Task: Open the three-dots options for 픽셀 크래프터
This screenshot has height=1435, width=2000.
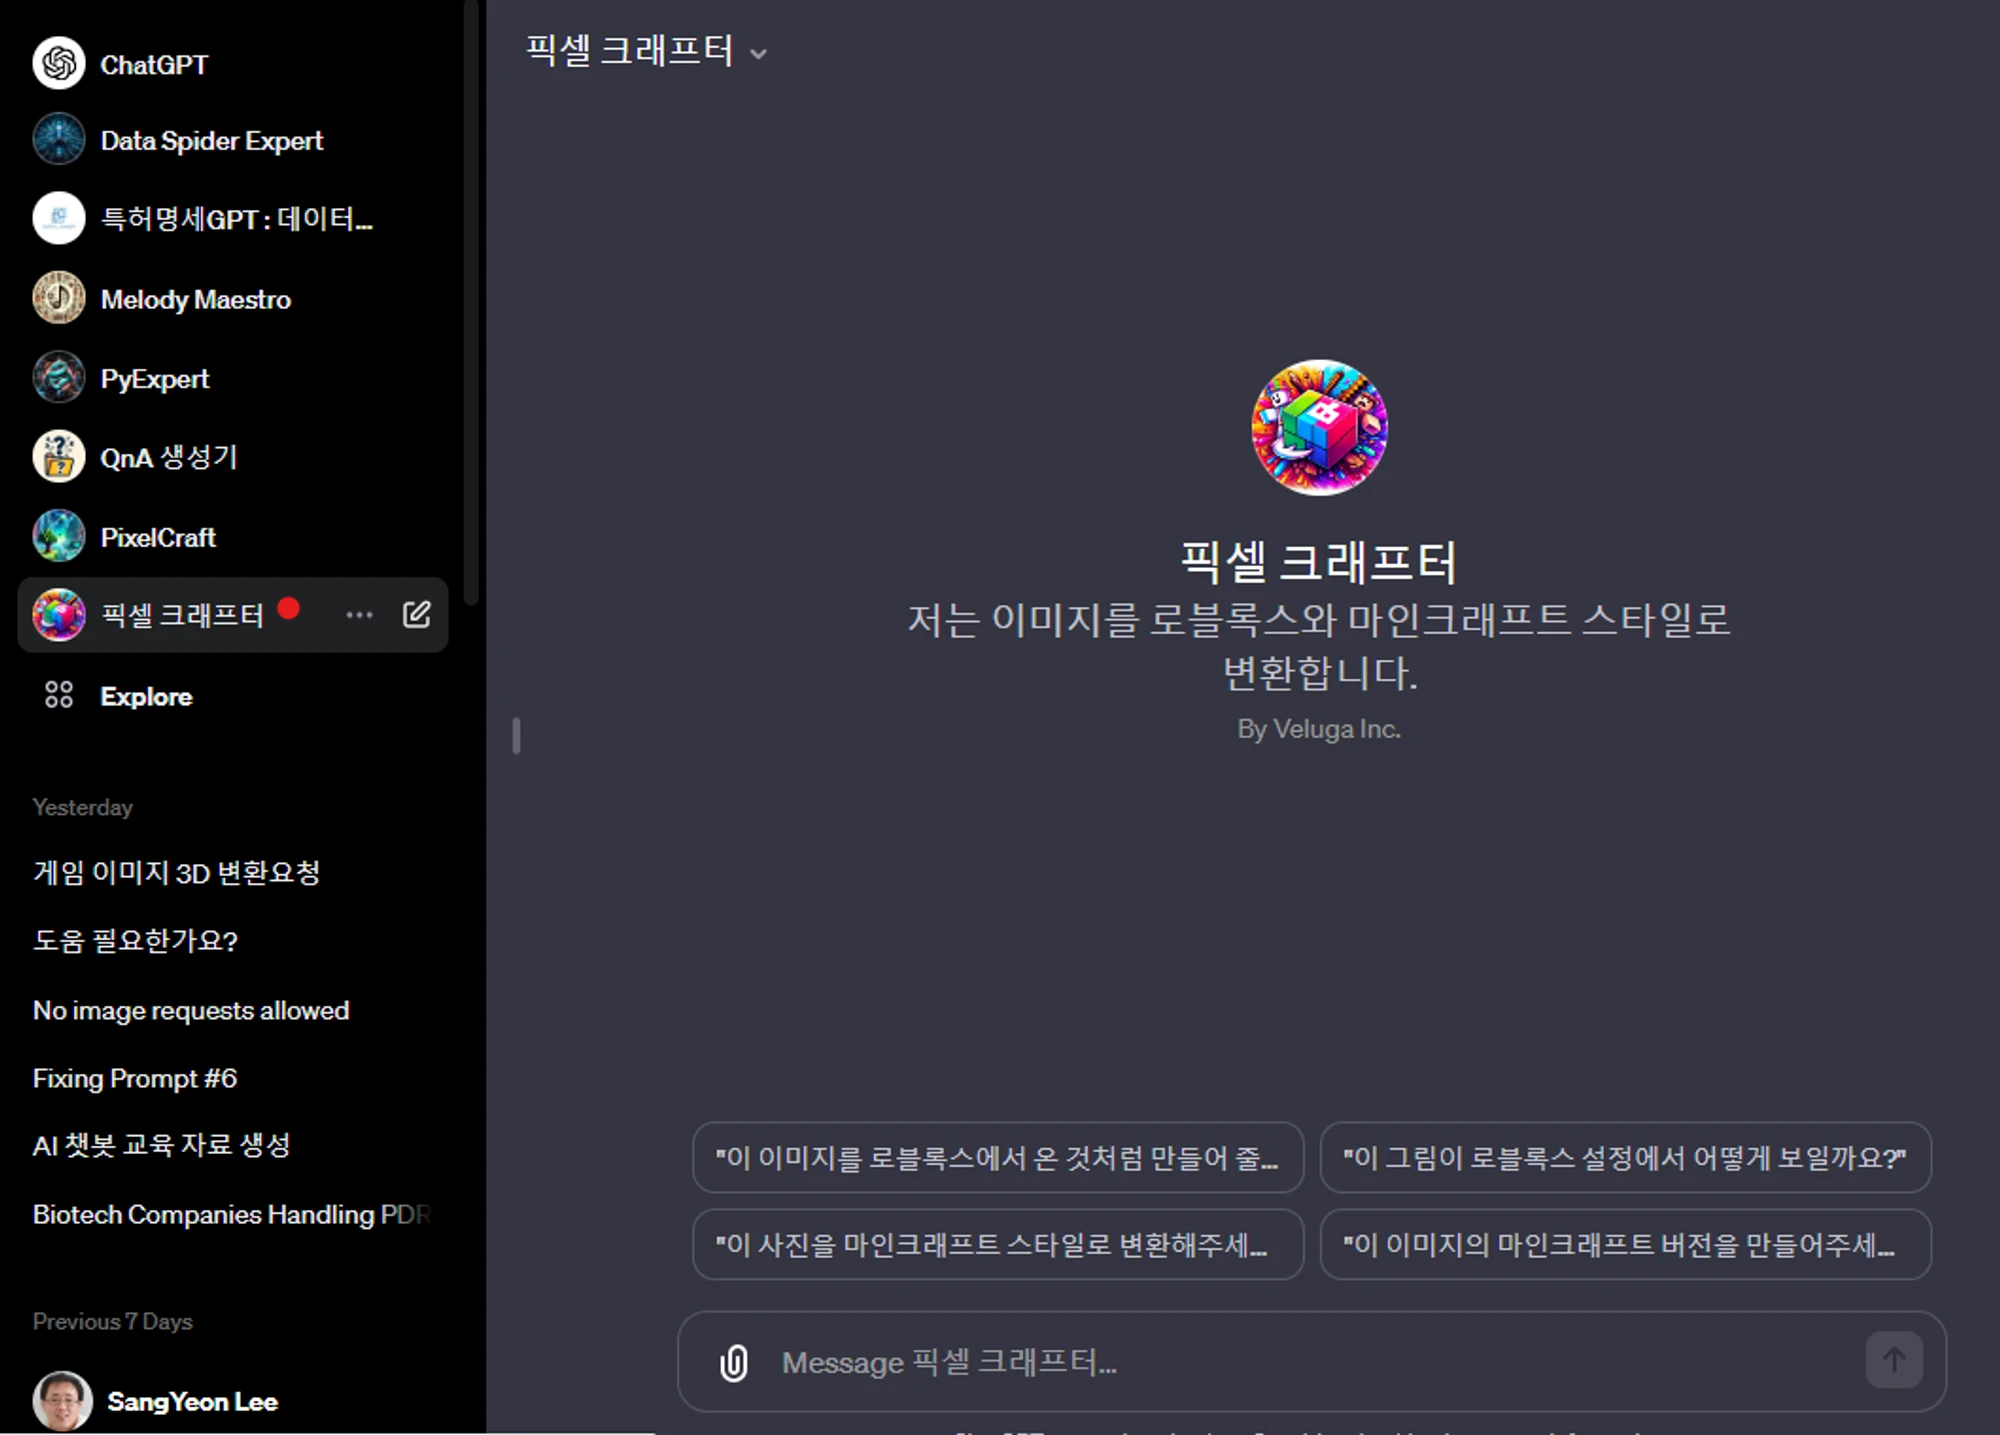Action: pos(359,615)
